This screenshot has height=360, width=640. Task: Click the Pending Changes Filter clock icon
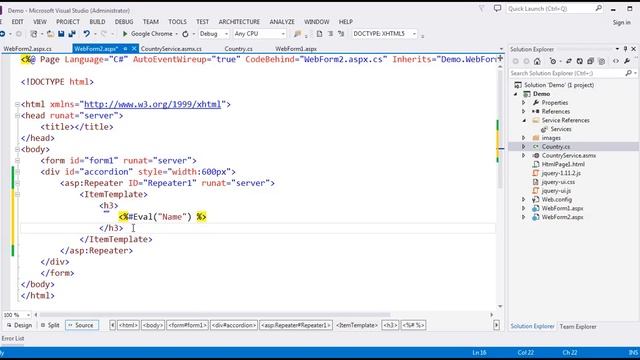point(553,61)
